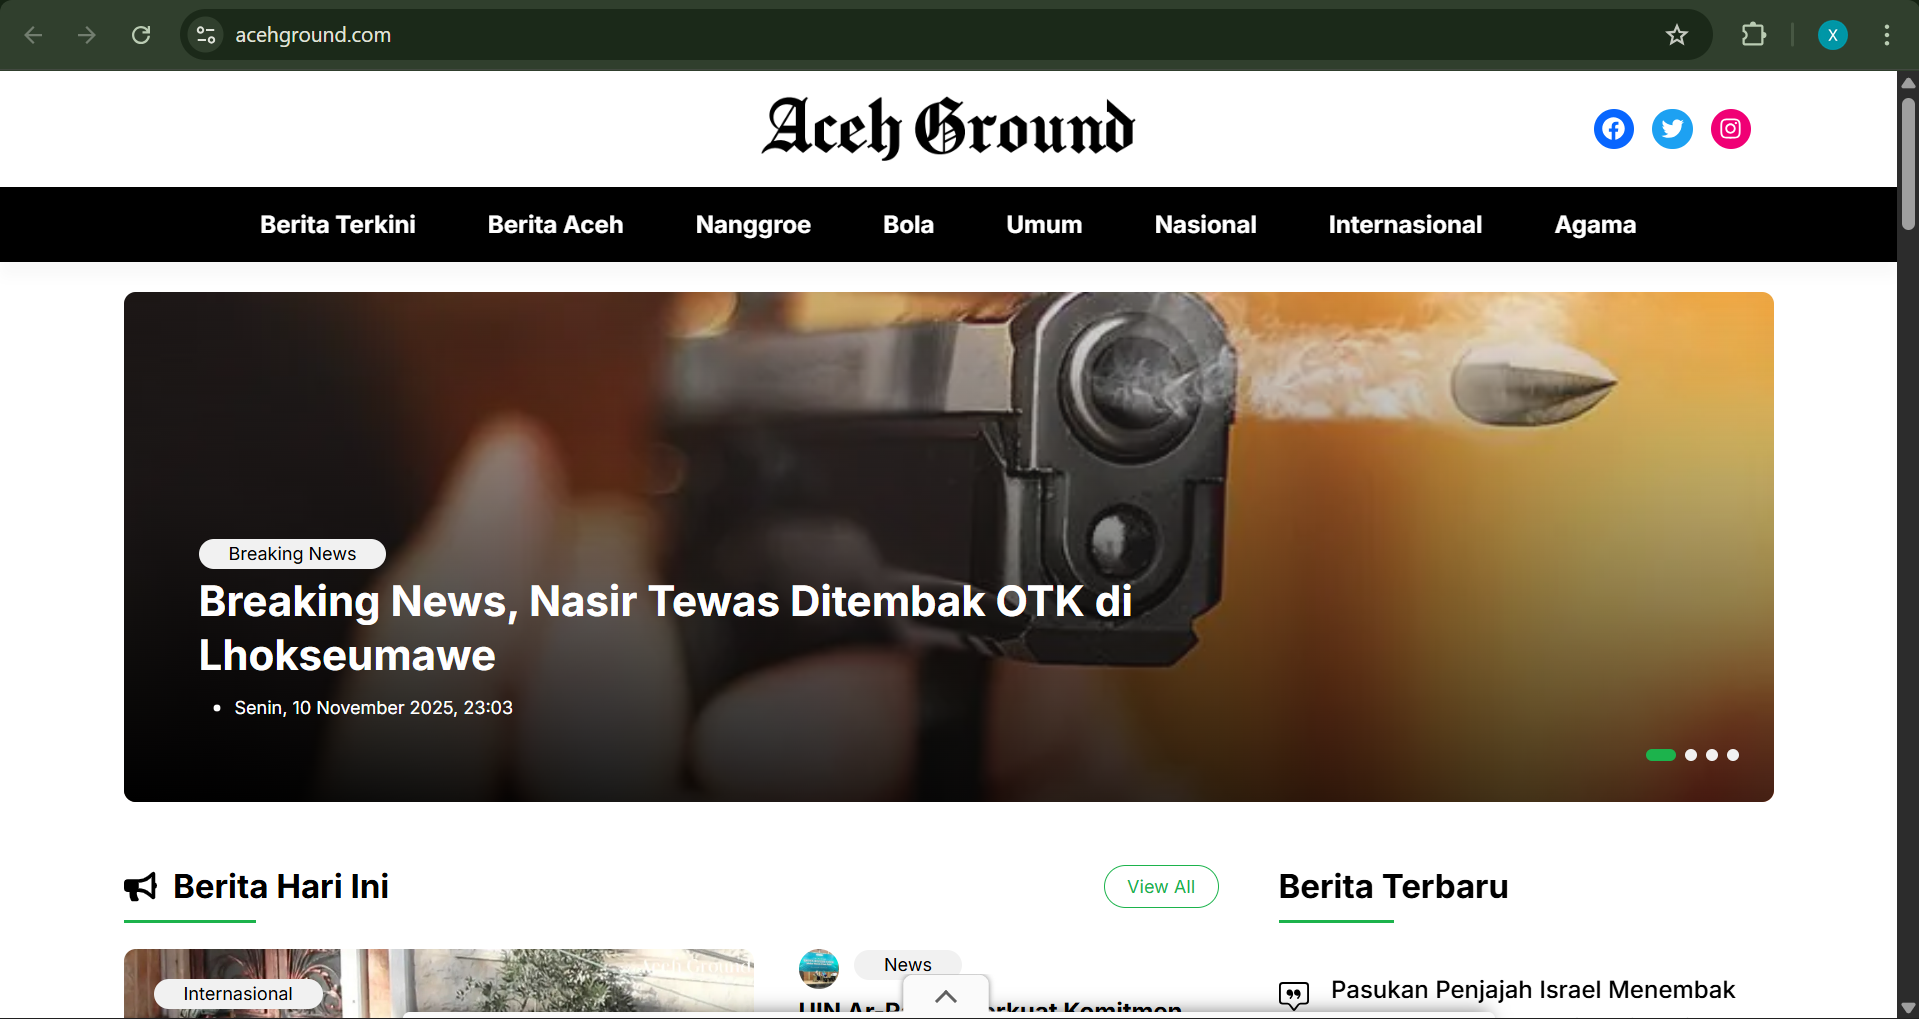The width and height of the screenshot is (1919, 1019).
Task: Open the Facebook icon
Action: click(x=1613, y=128)
